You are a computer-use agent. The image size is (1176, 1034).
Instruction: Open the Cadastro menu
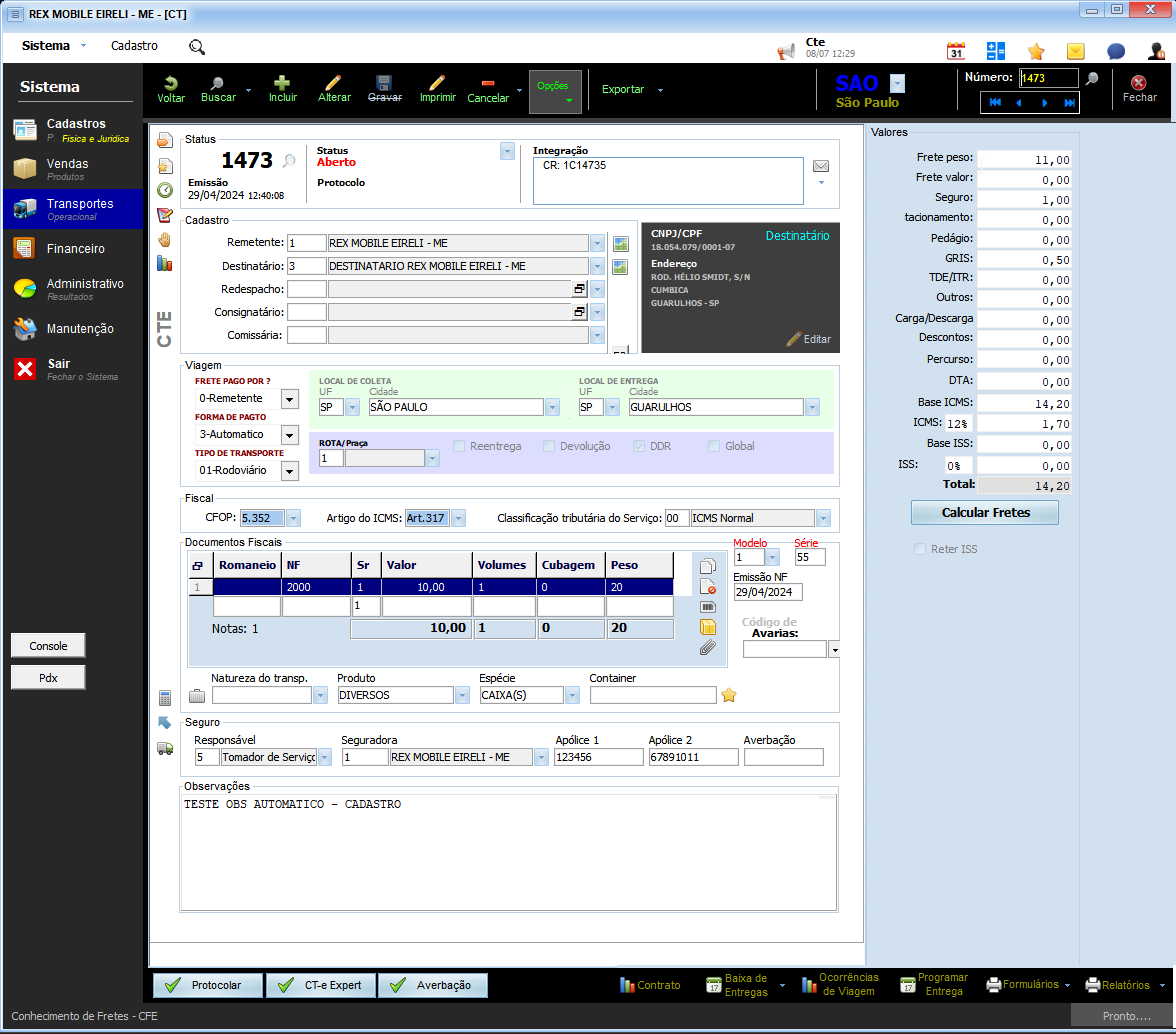134,46
